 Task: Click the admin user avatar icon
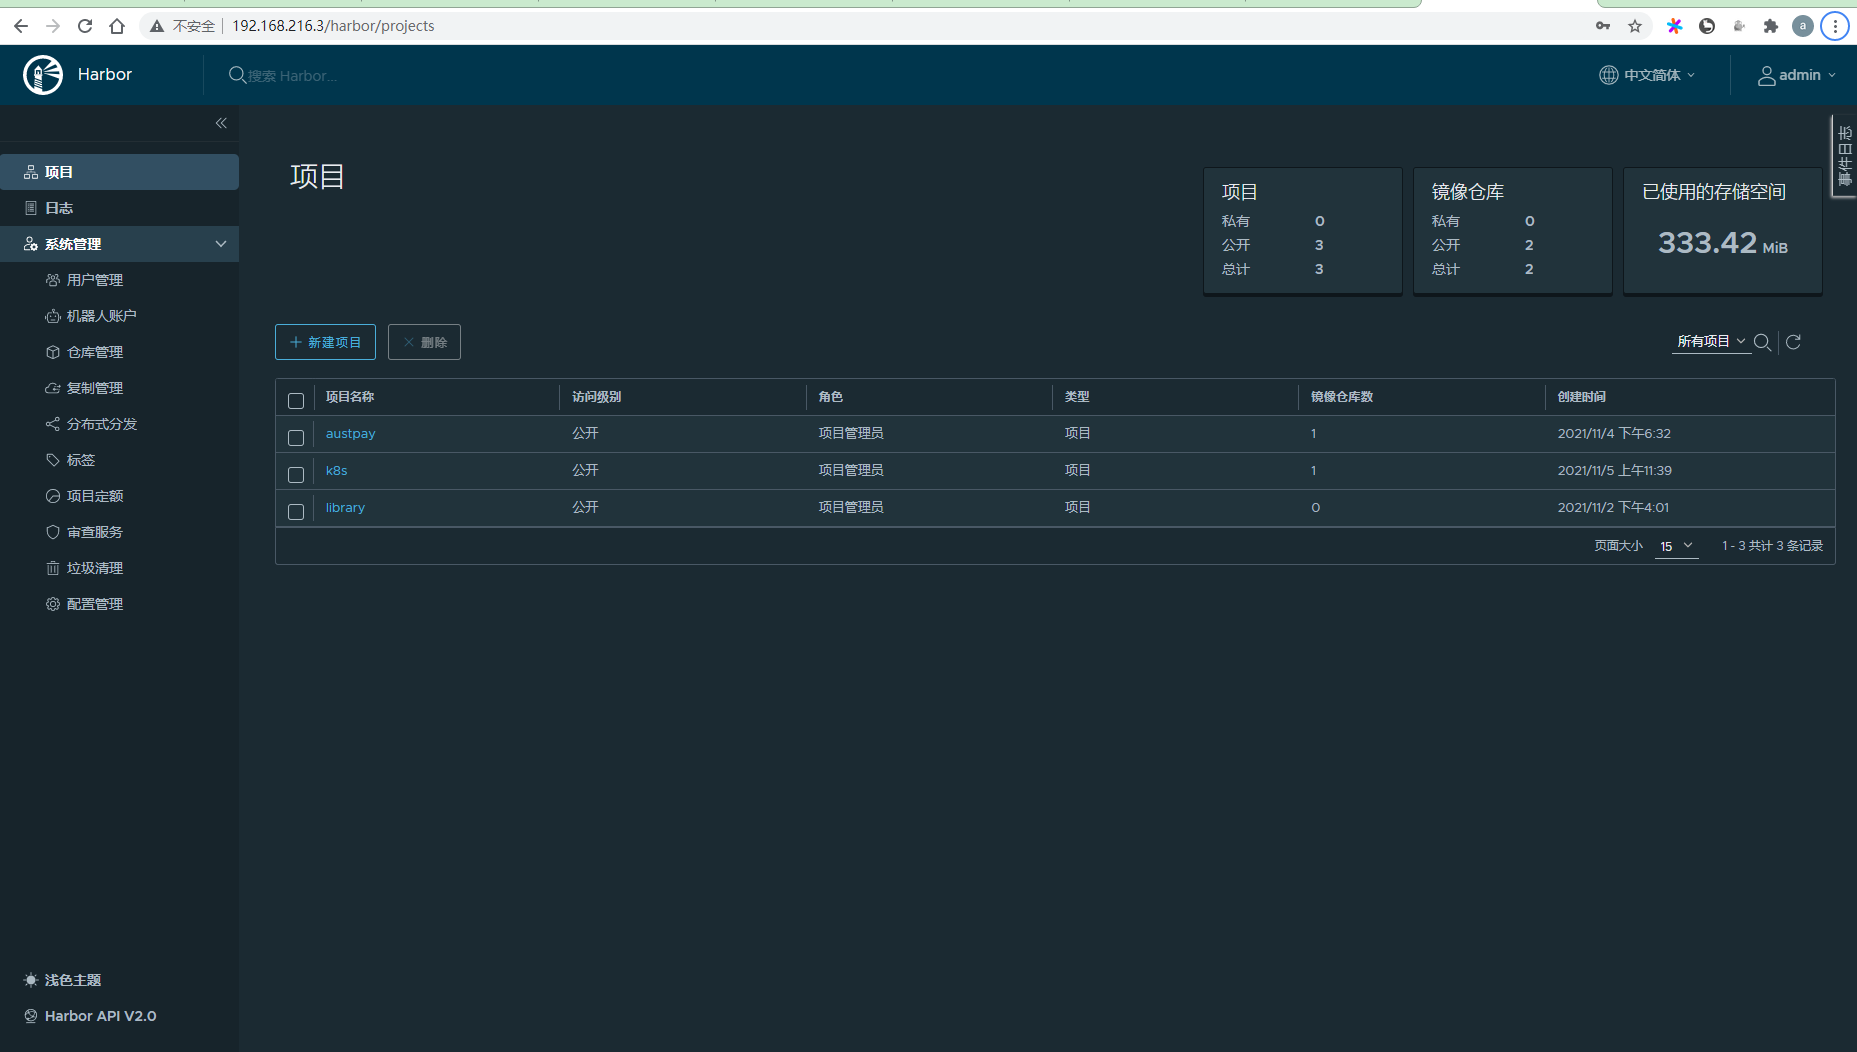(1767, 75)
